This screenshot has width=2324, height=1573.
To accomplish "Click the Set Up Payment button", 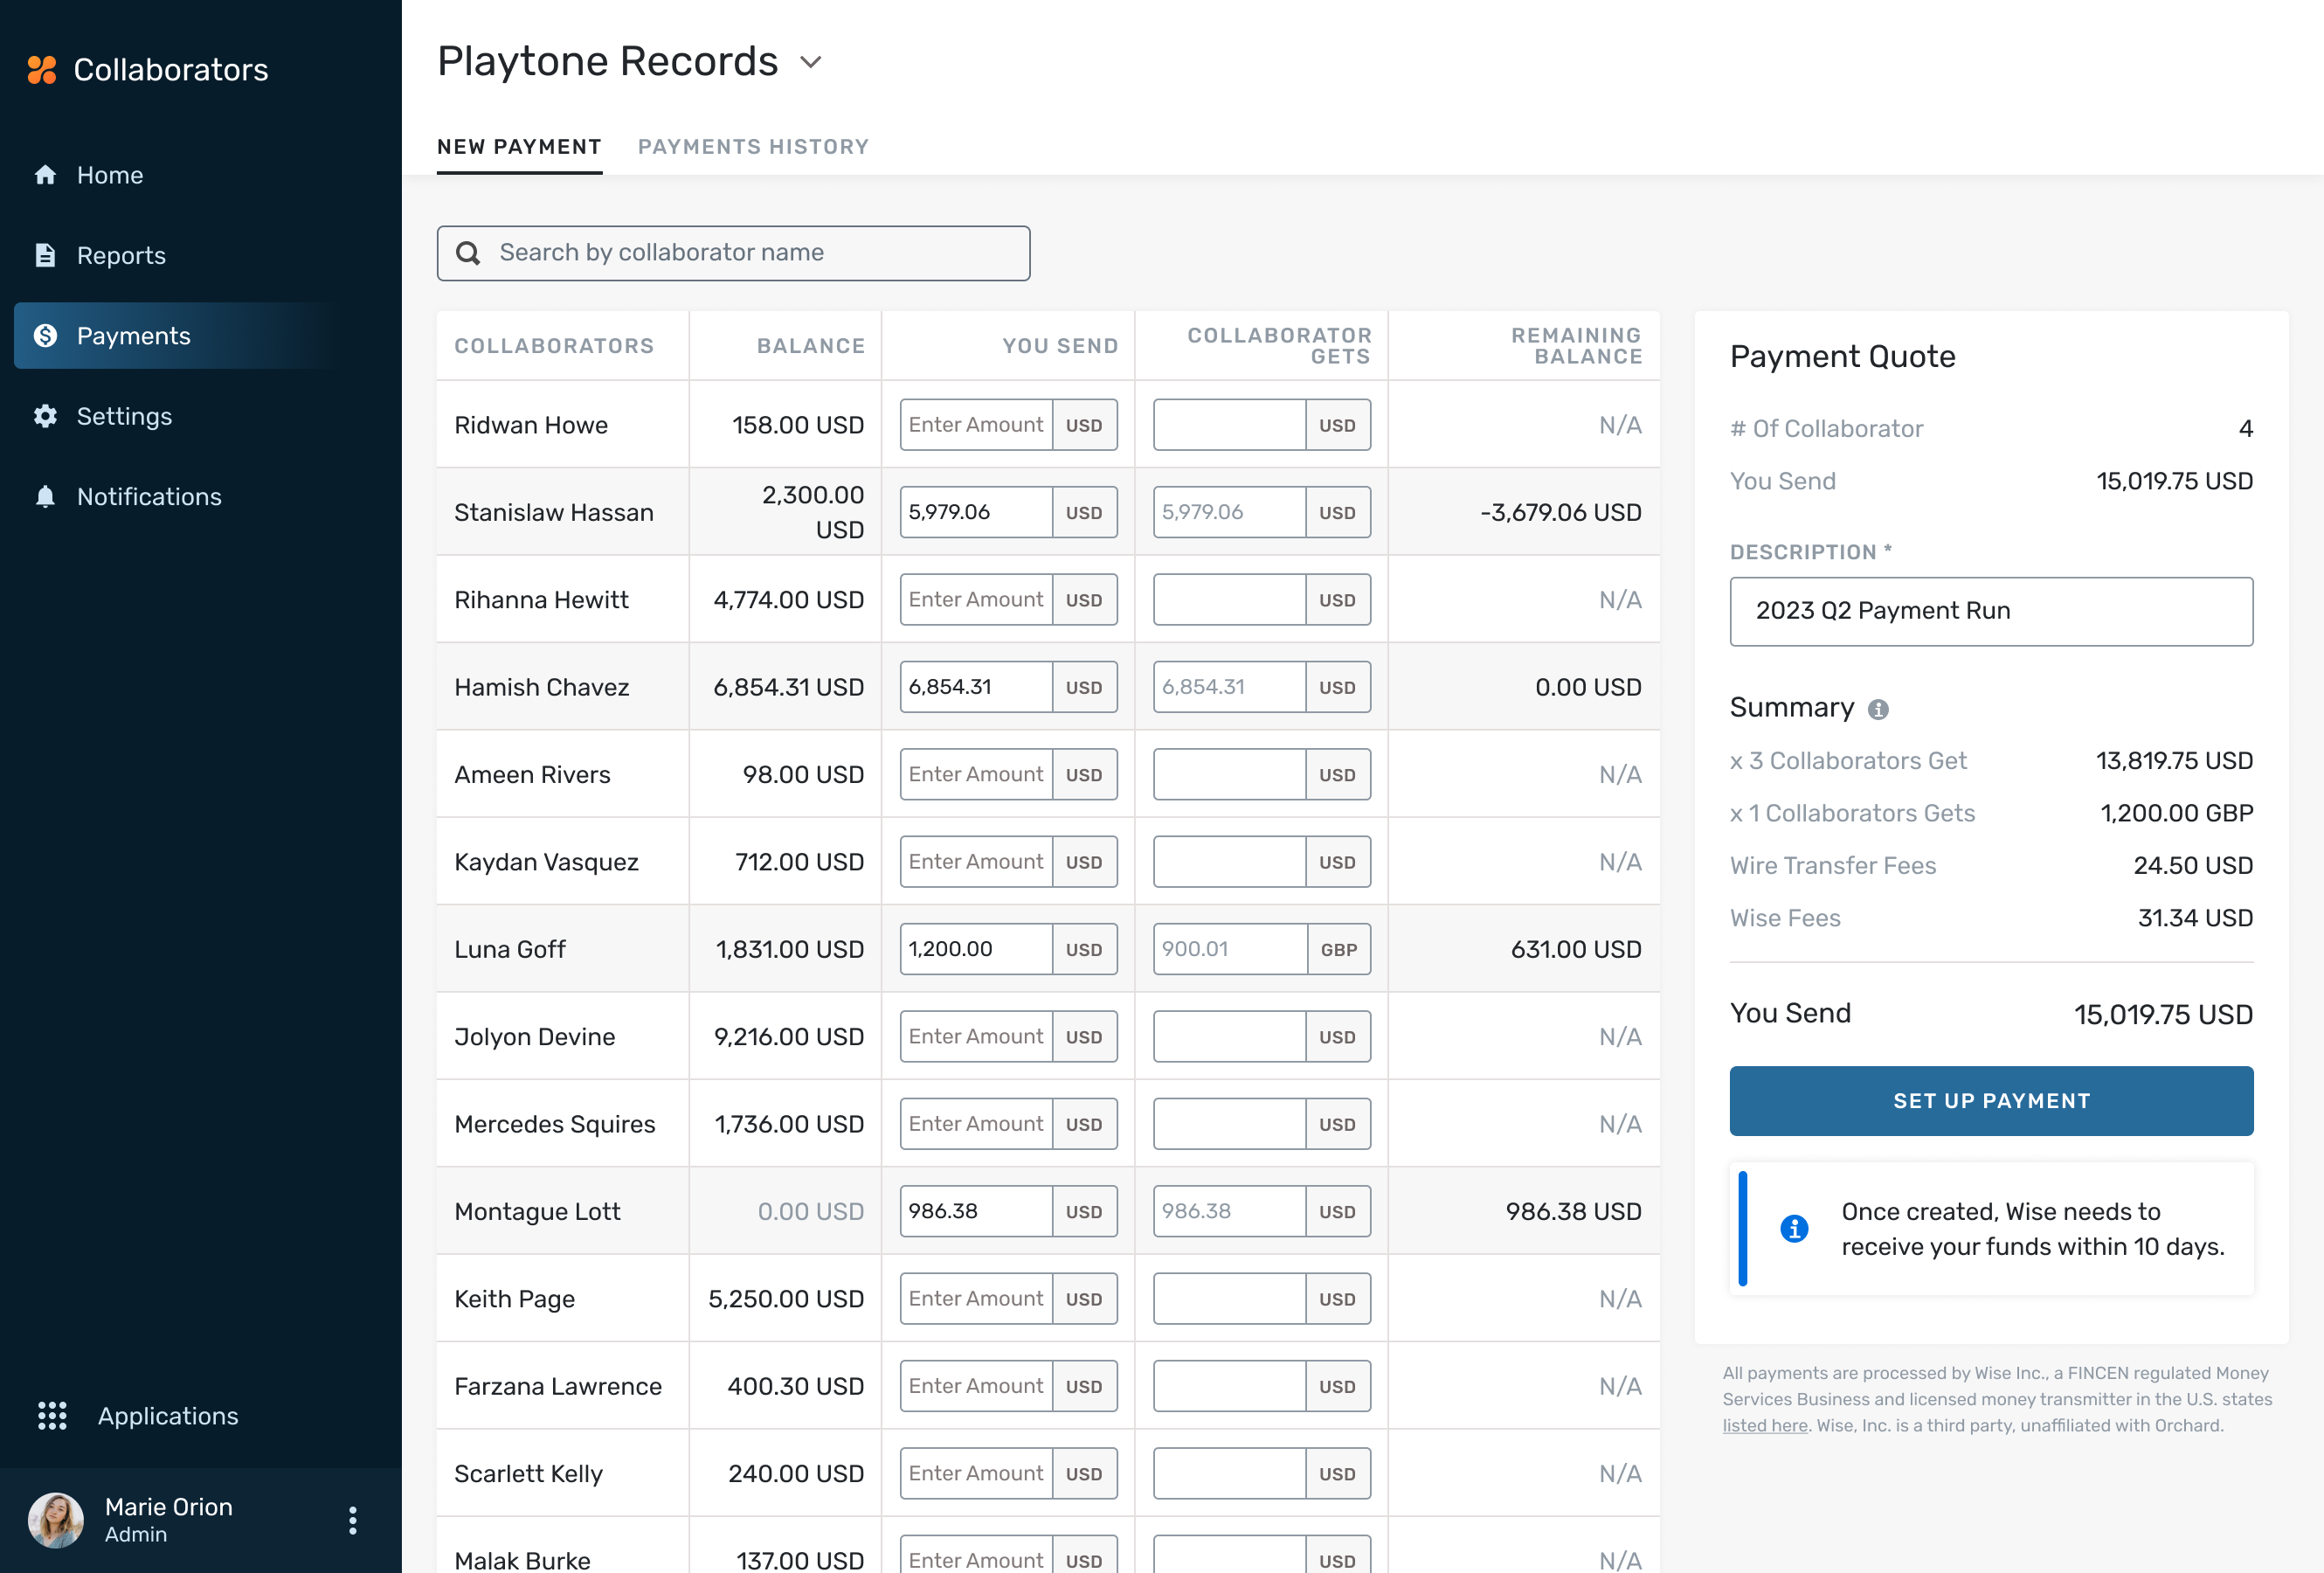I will (1990, 1100).
